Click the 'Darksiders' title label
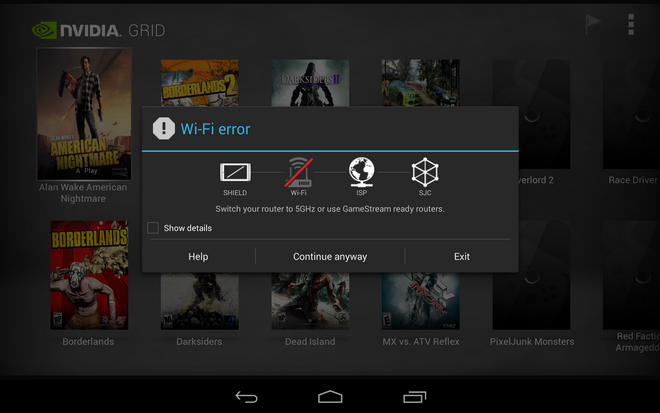This screenshot has width=660, height=413. 199,341
